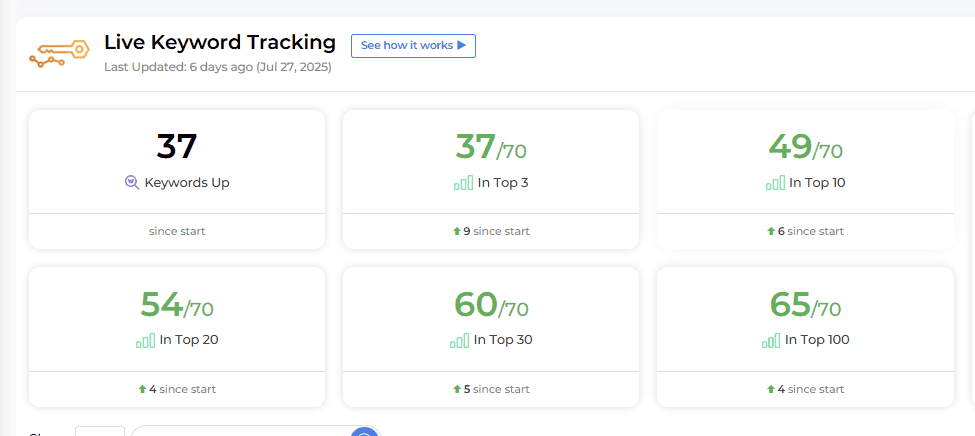Click the green up arrow in Top 10 card
The image size is (975, 436).
[x=771, y=231]
